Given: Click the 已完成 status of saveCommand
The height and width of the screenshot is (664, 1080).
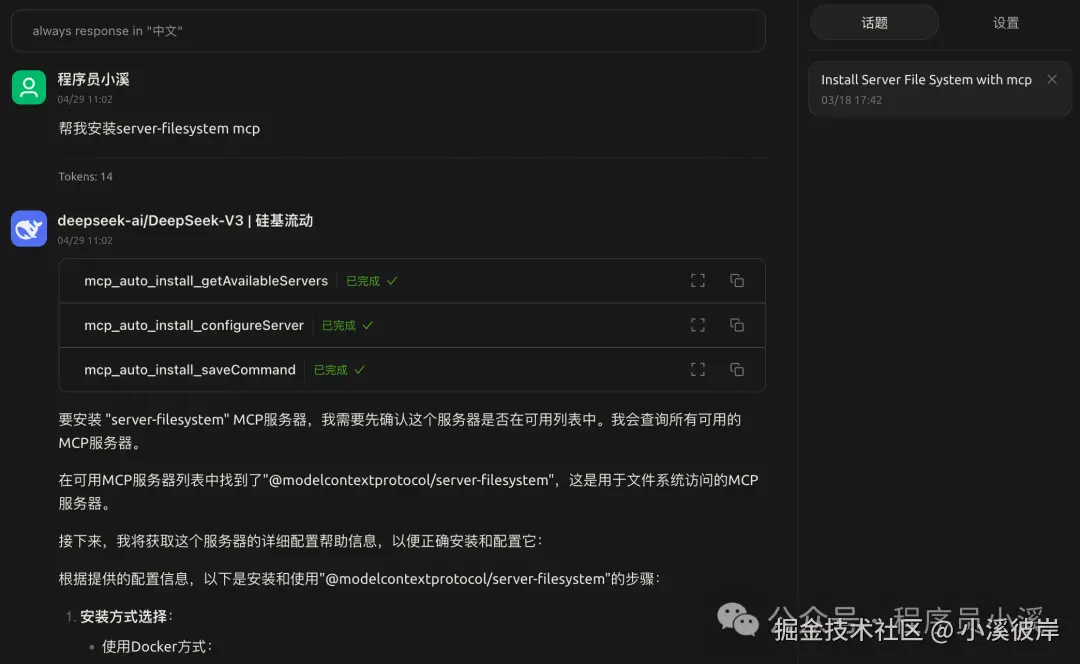Looking at the screenshot, I should (x=339, y=370).
